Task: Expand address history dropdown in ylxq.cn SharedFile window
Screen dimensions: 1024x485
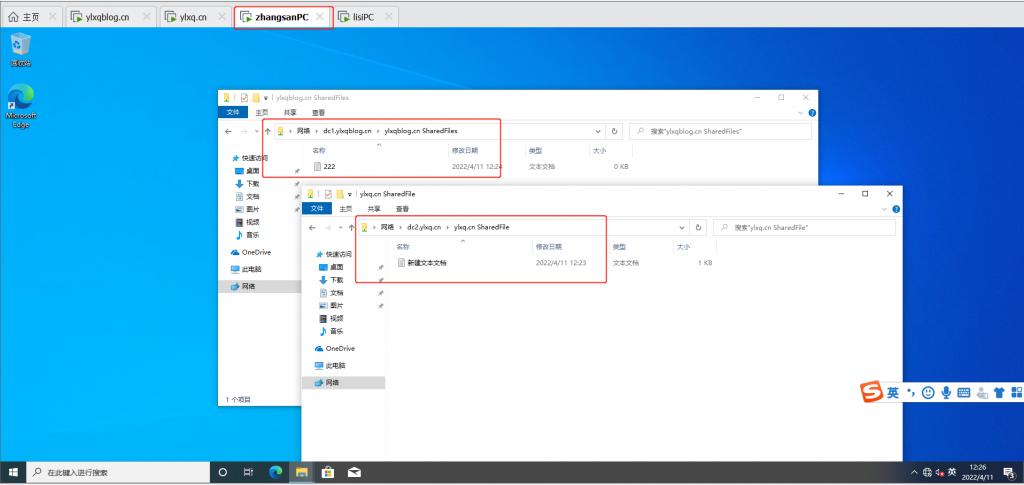Action: point(682,227)
